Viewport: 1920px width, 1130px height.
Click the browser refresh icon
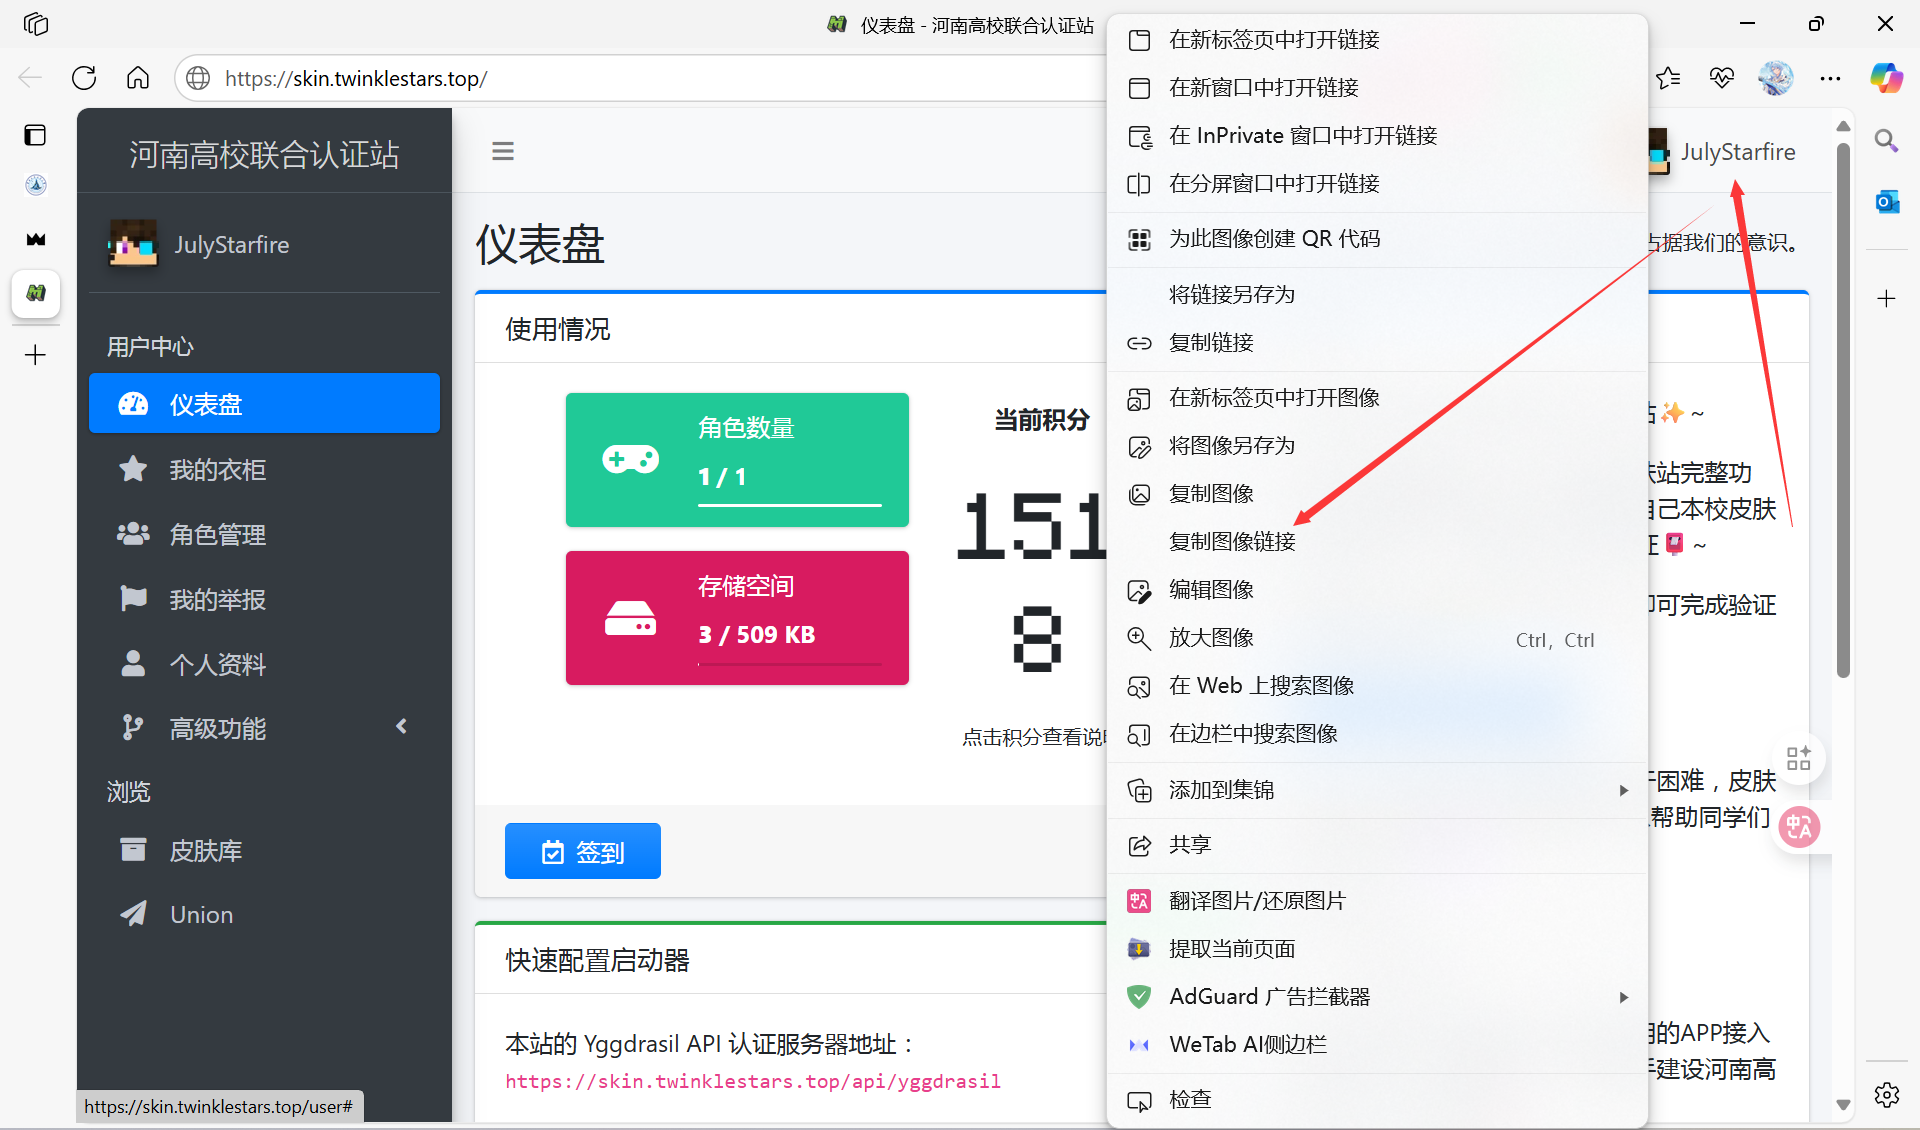[x=84, y=77]
